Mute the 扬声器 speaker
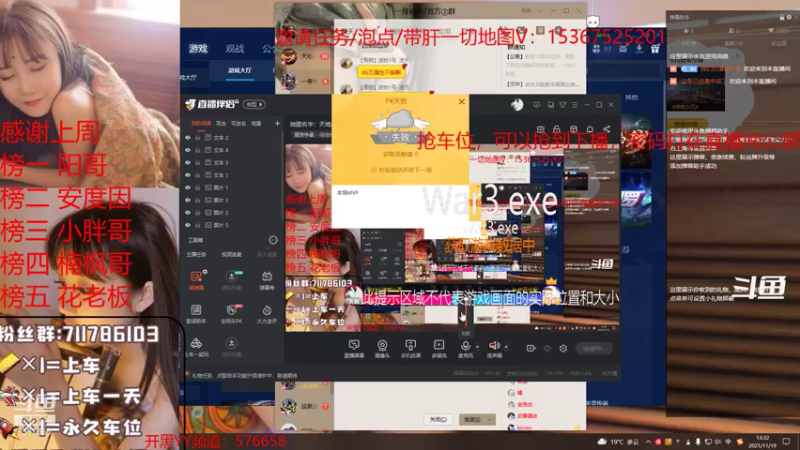The height and width of the screenshot is (450, 800). coord(494,349)
